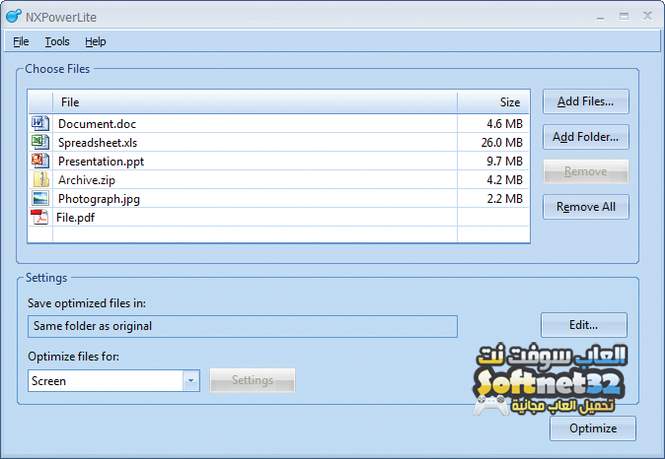Select the Photograph.jpg file name

[99, 199]
